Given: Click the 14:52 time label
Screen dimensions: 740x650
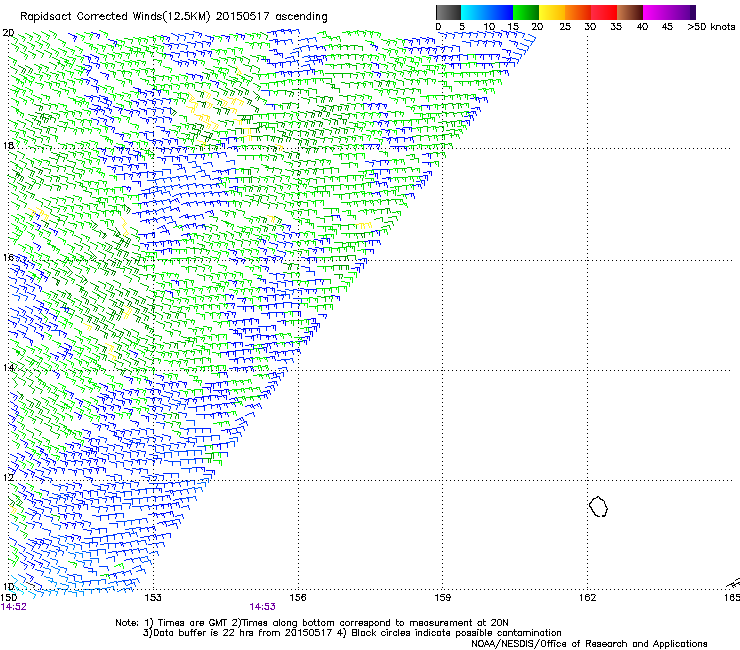Looking at the screenshot, I should [x=14, y=607].
